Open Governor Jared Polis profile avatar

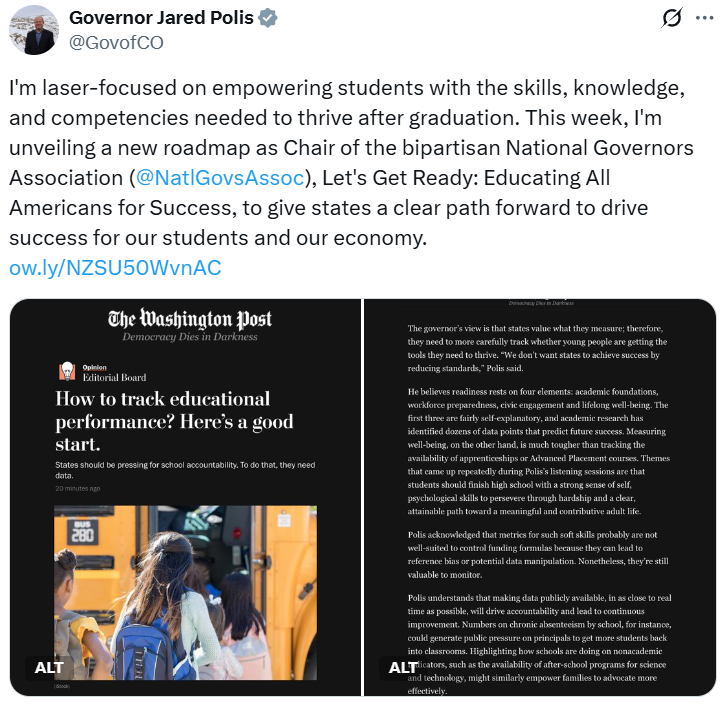34,29
